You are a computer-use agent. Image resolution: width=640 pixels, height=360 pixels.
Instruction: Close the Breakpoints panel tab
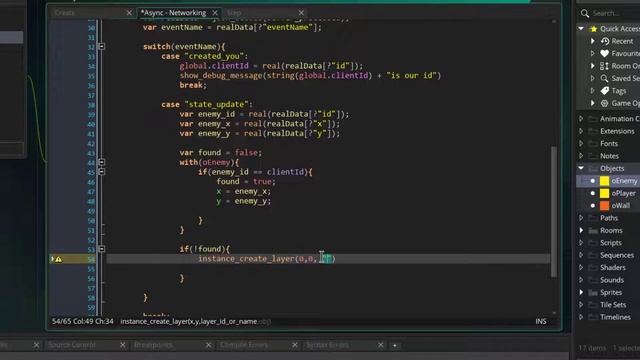coord(209,345)
